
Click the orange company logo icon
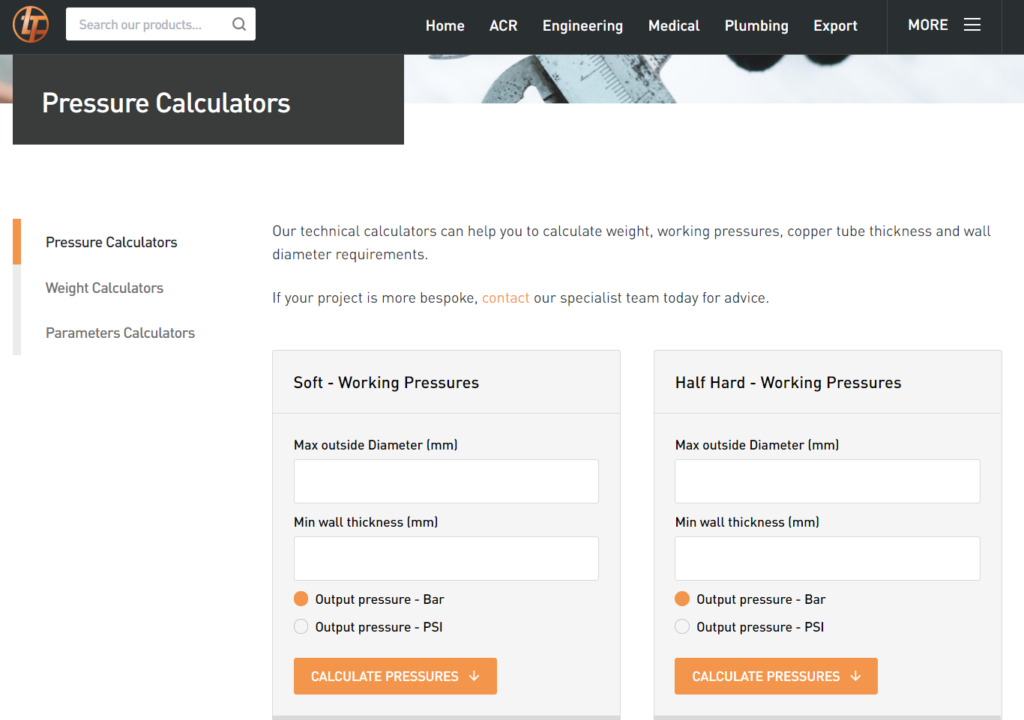pos(31,24)
